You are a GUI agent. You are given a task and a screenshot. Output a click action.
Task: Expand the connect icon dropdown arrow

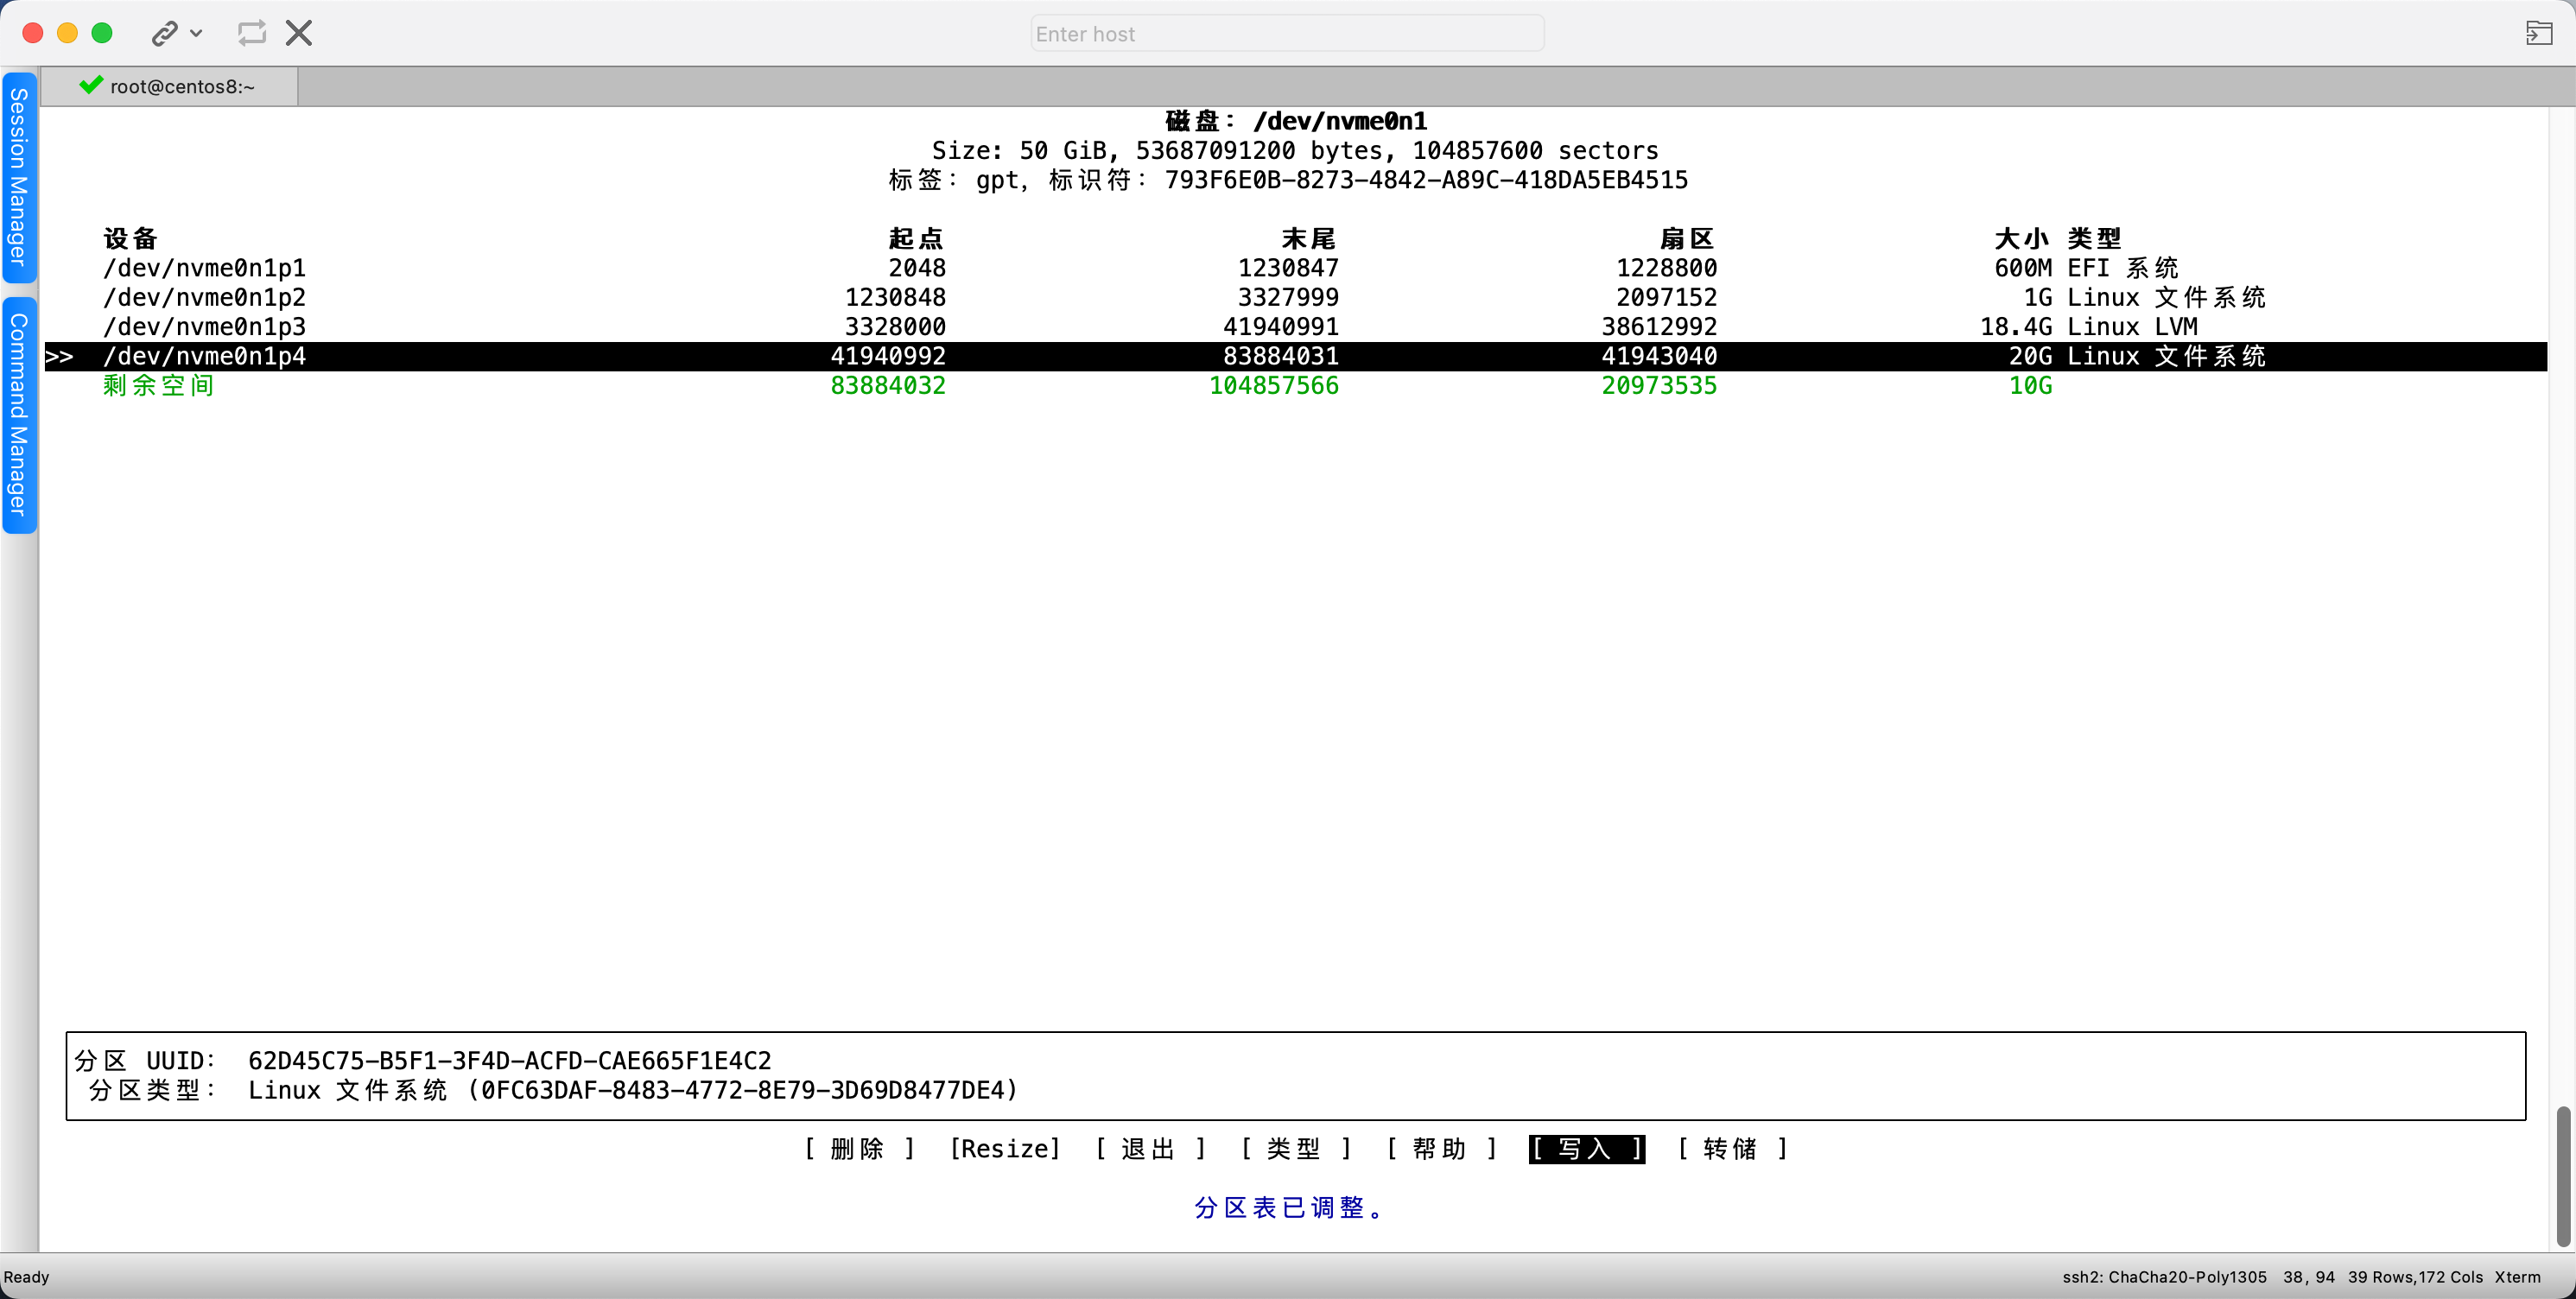[x=197, y=34]
